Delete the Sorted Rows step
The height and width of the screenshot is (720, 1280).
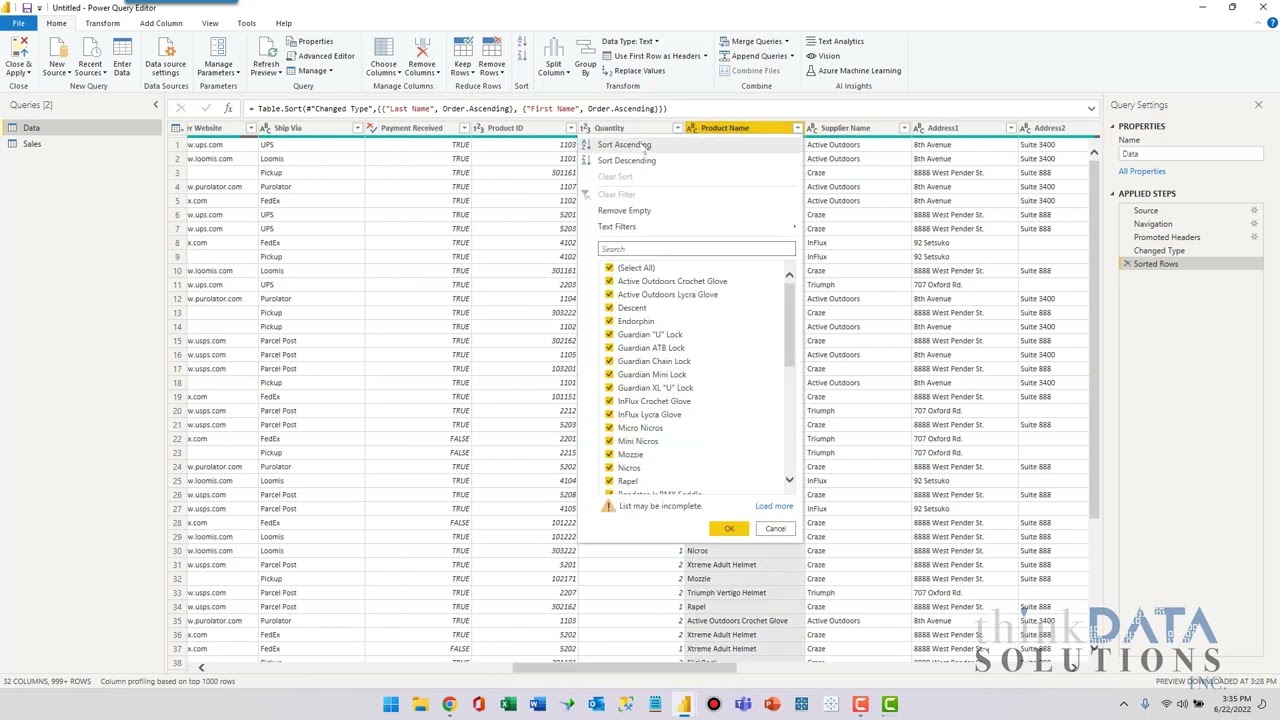tap(1127, 264)
